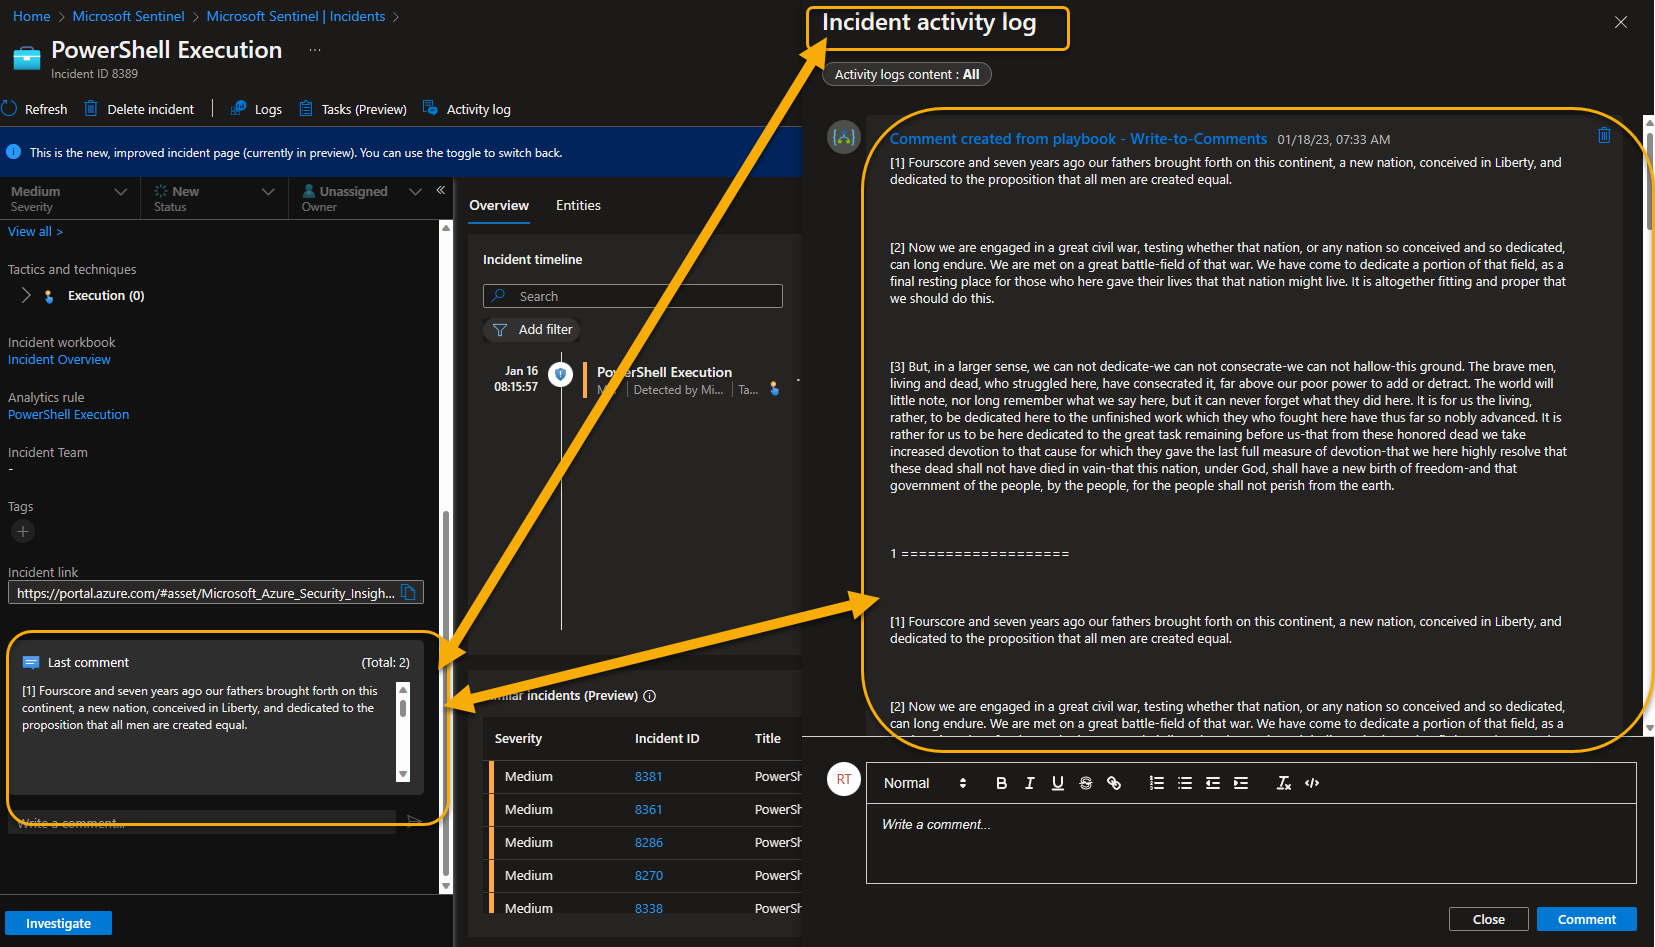This screenshot has width=1655, height=947.
Task: Insert a code block in comment
Action: (1312, 783)
